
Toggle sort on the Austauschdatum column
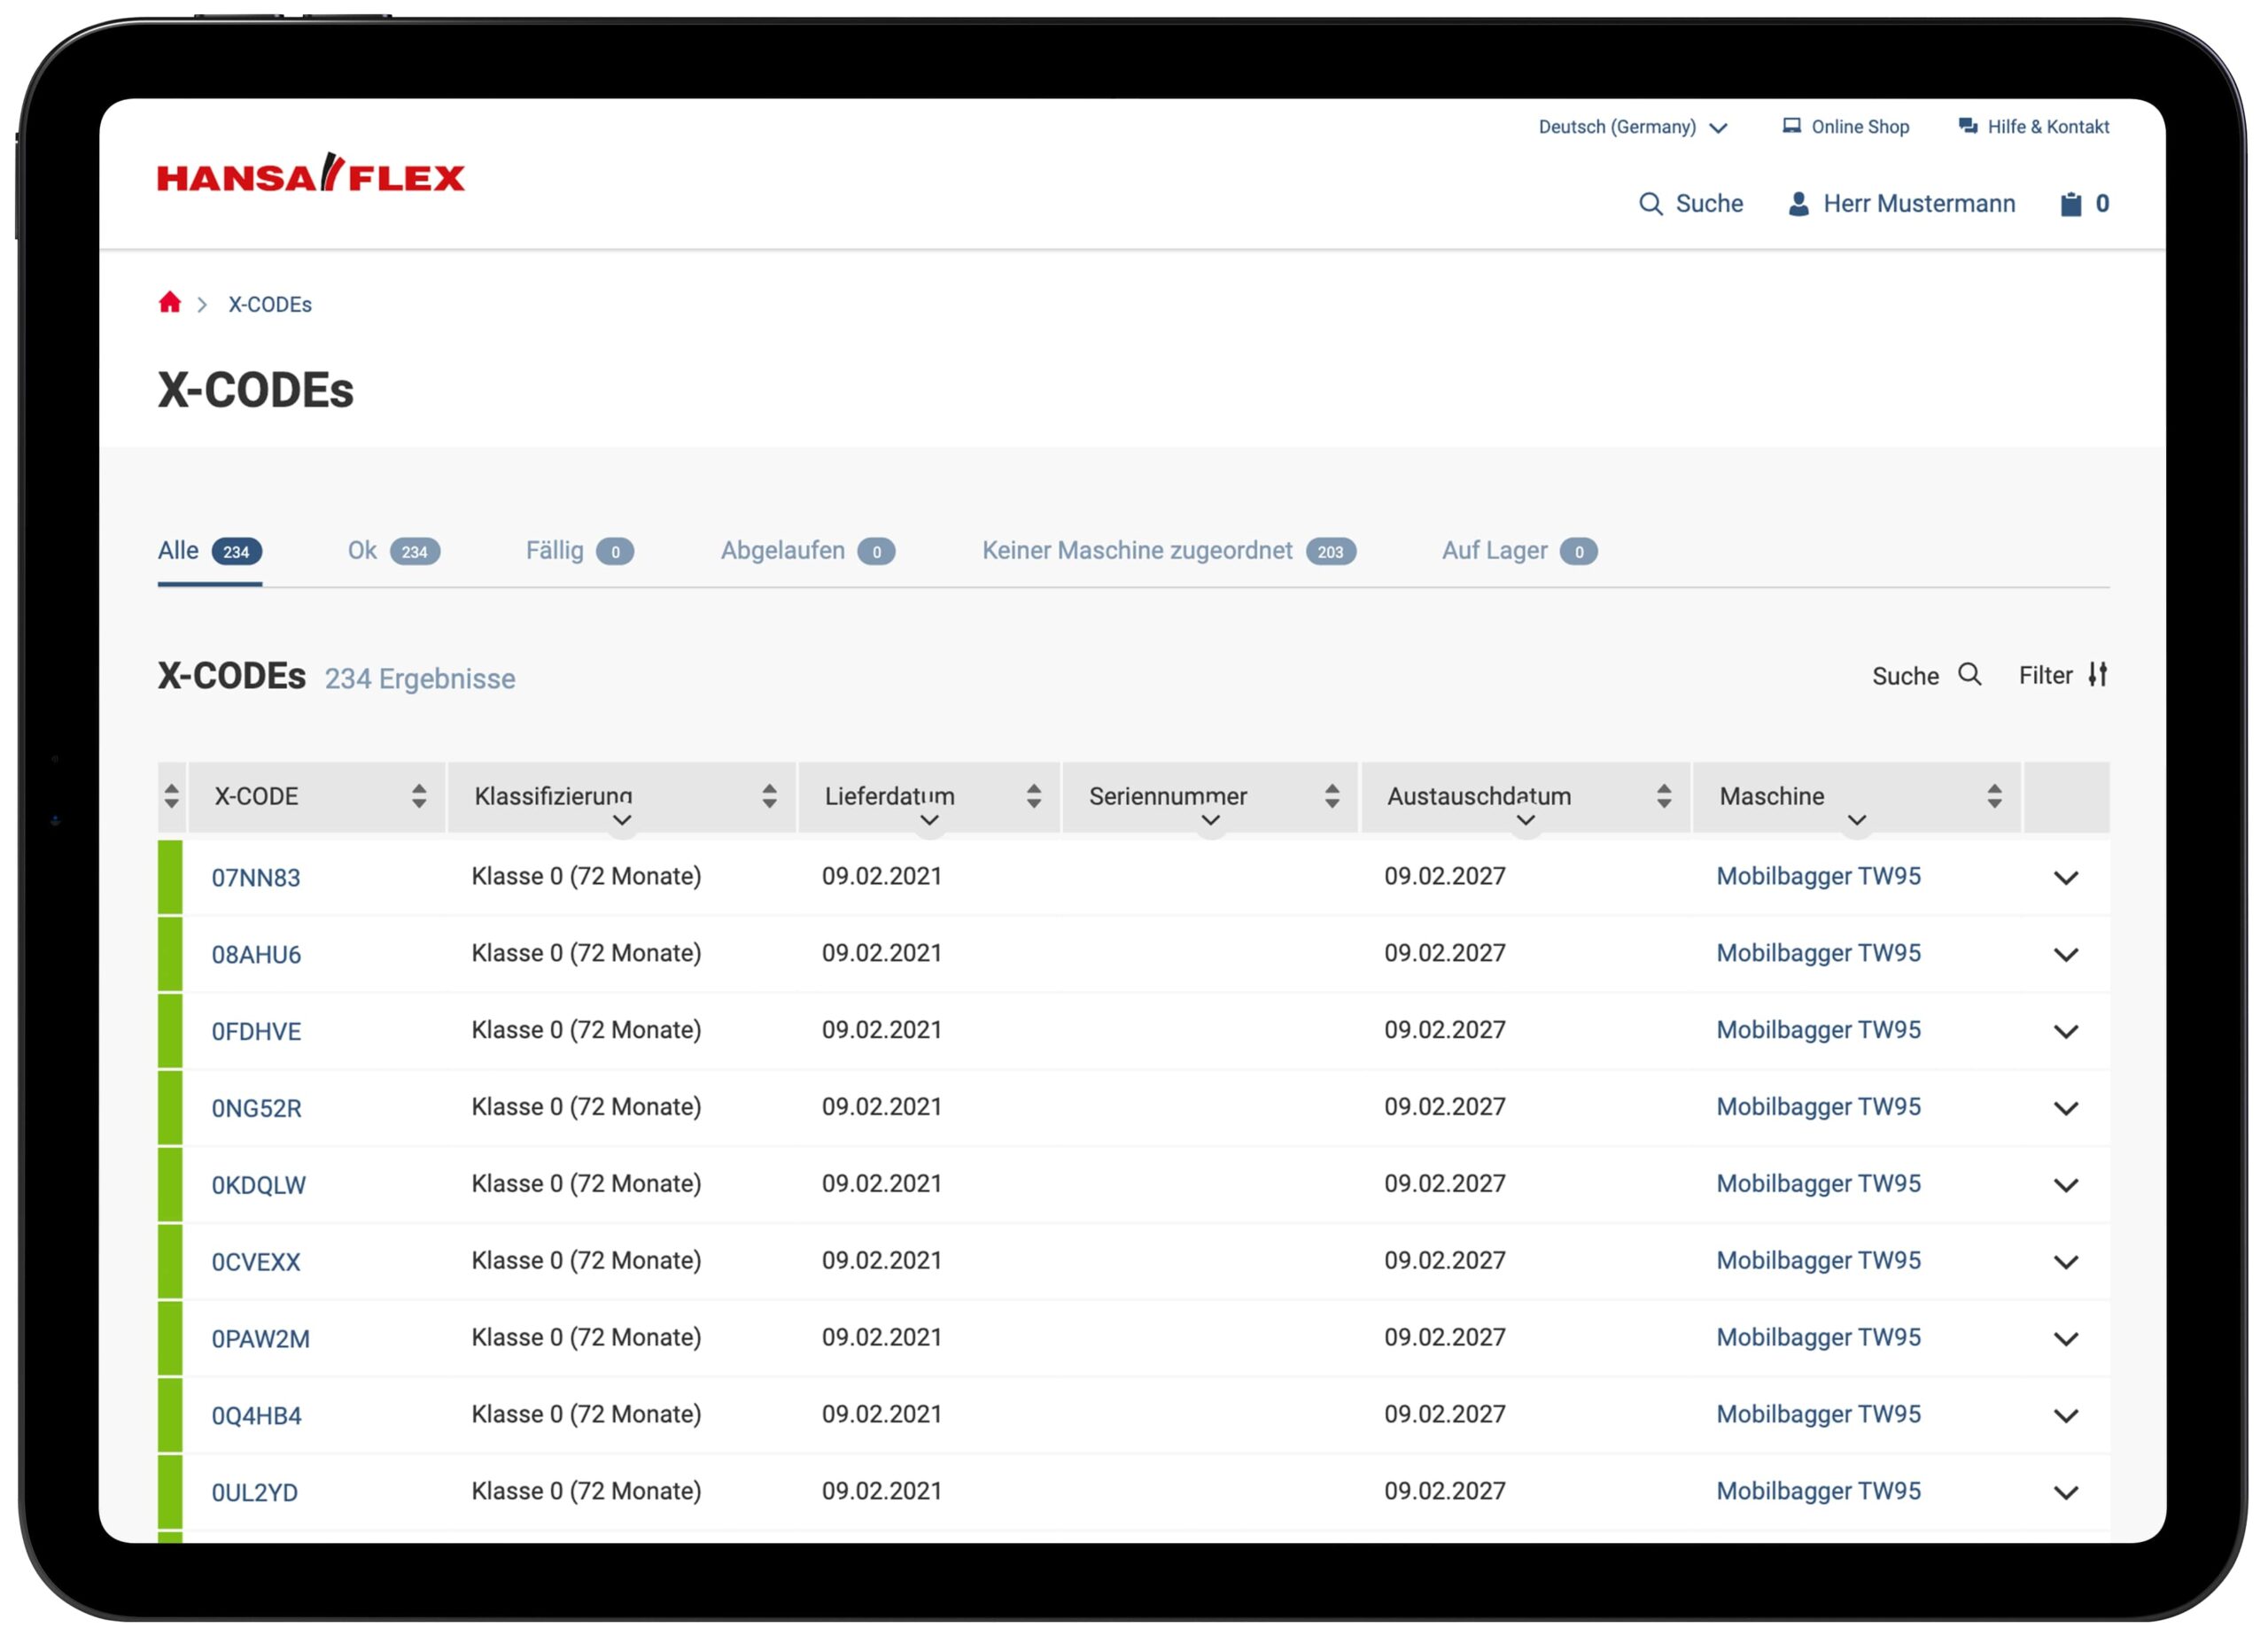1664,796
